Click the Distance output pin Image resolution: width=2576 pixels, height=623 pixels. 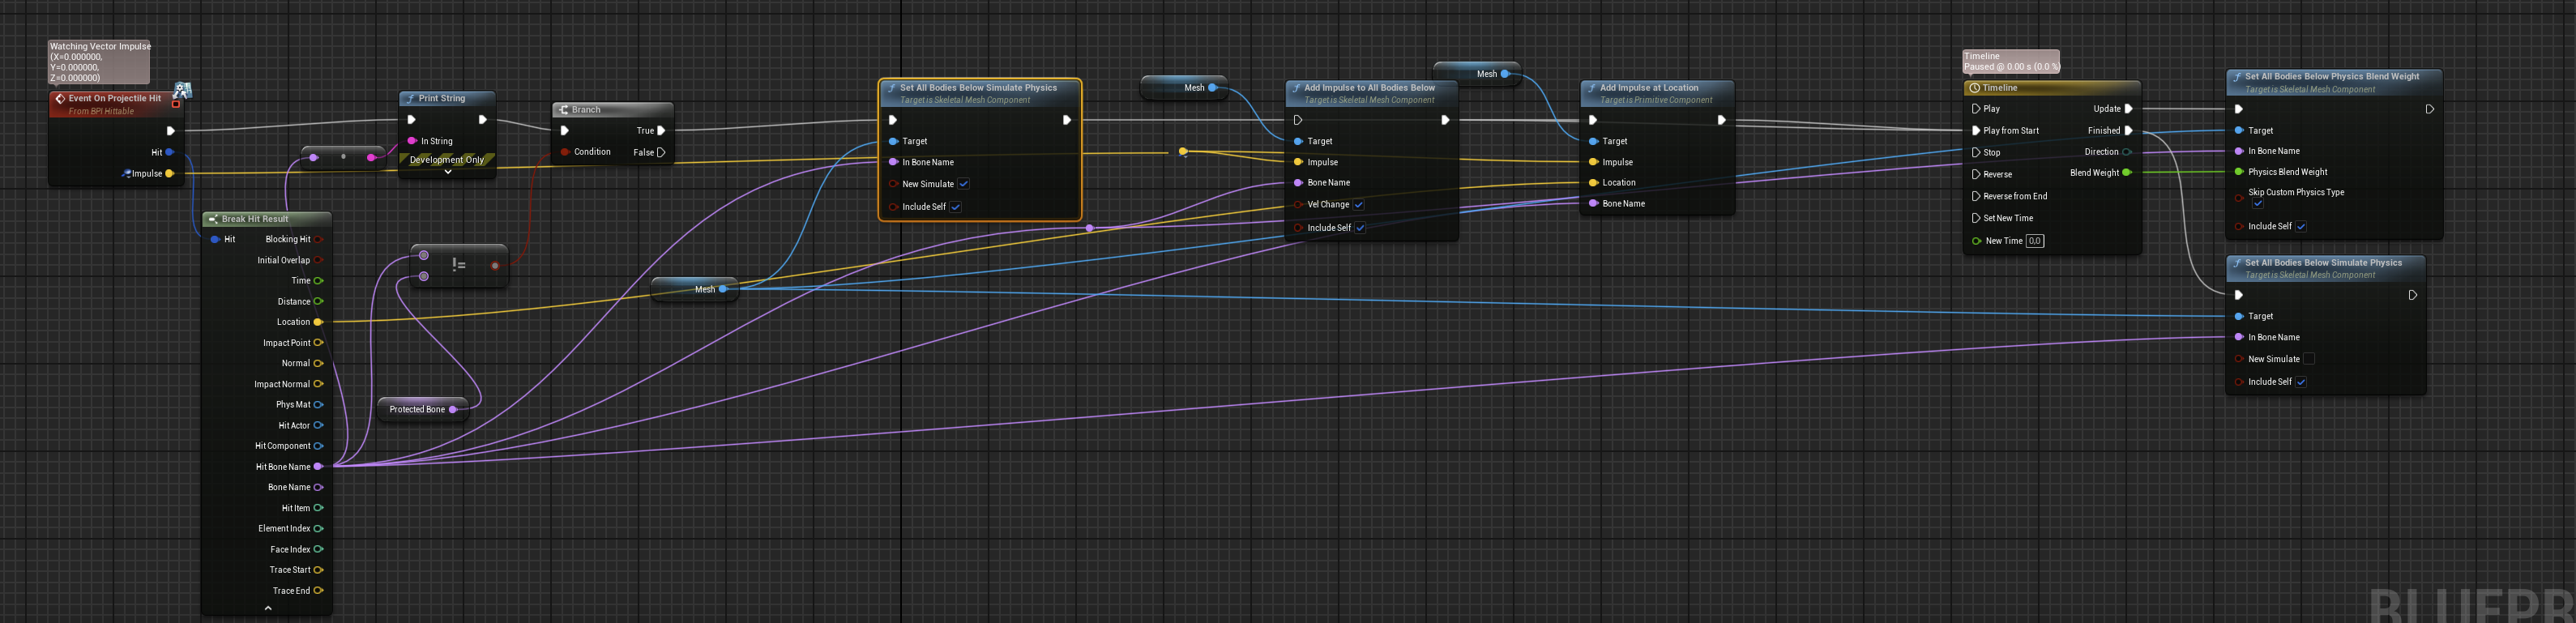(319, 301)
